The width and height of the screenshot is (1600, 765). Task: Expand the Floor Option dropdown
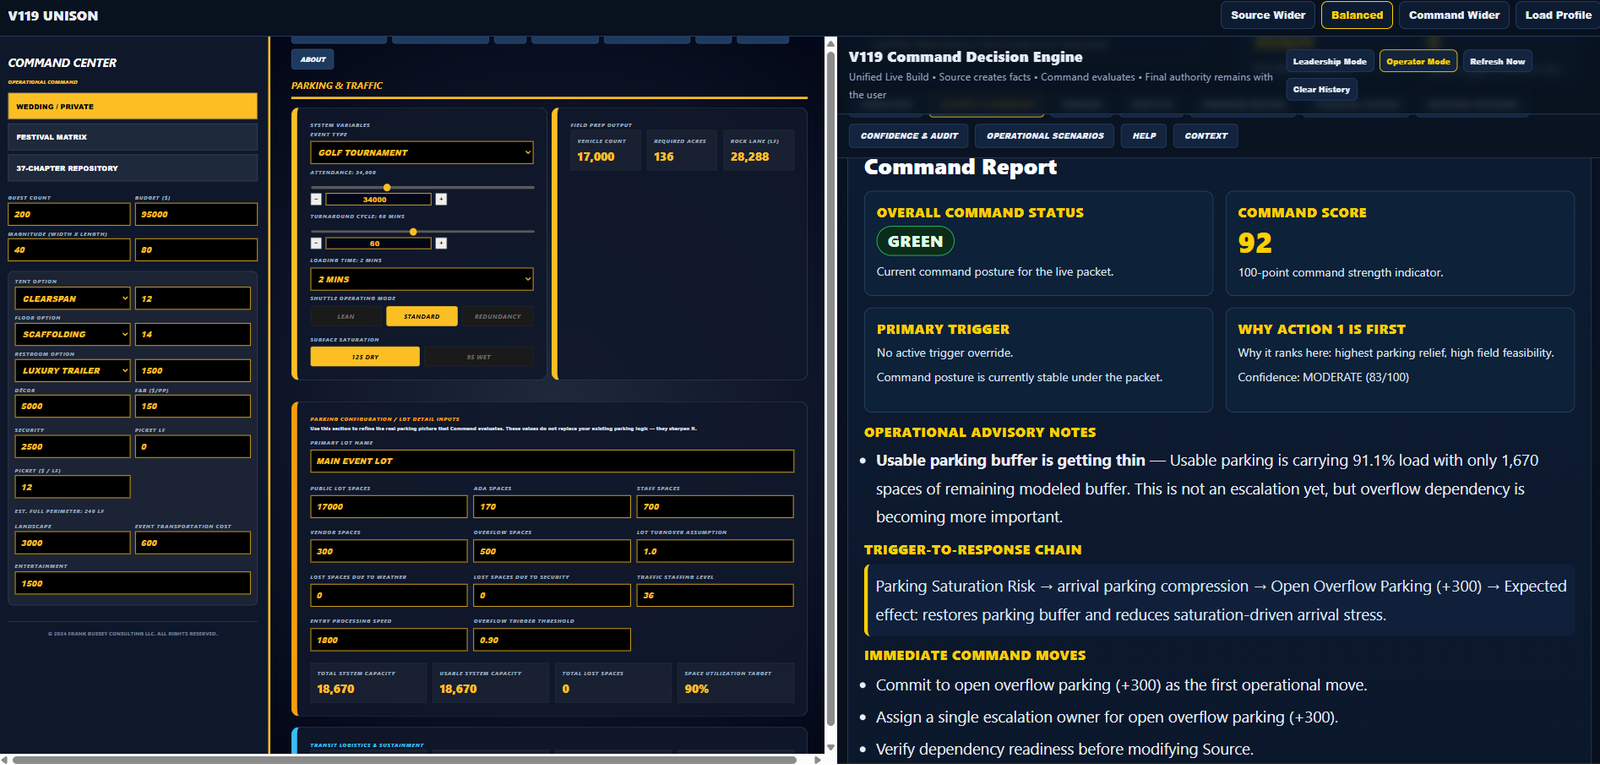pyautogui.click(x=73, y=334)
